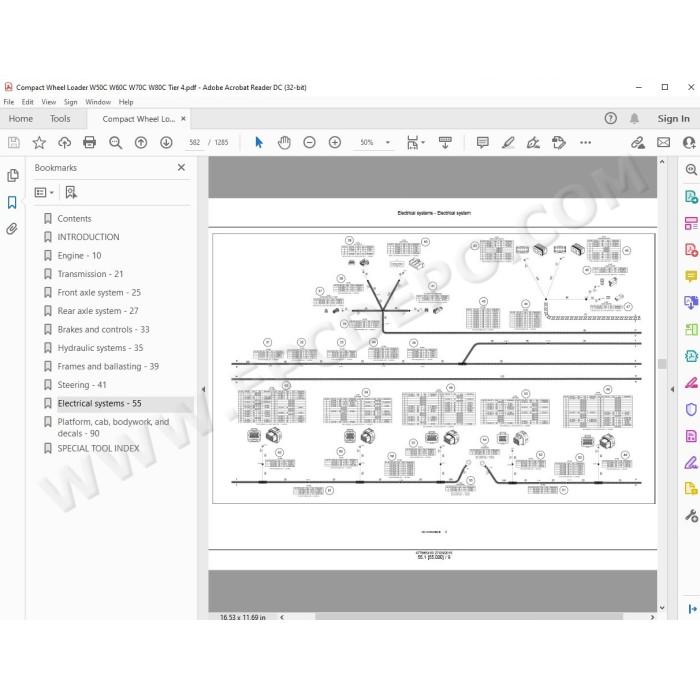Select Electrical systems - 55 bookmark
The image size is (700, 700).
point(99,404)
